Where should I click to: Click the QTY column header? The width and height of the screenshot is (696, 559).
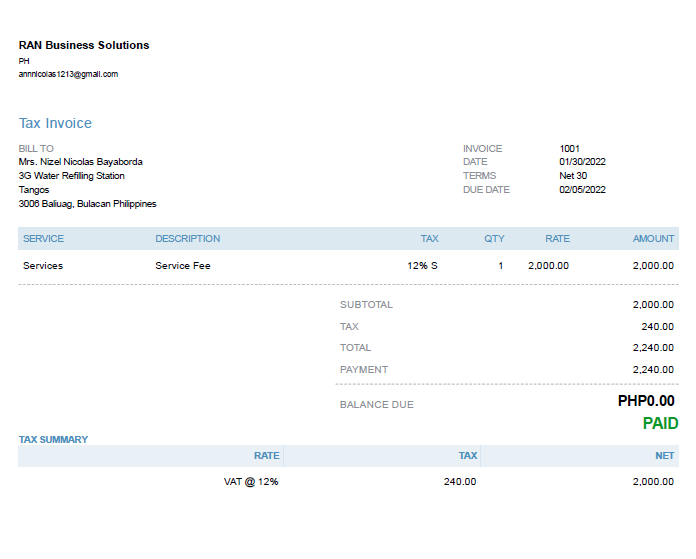pyautogui.click(x=494, y=239)
